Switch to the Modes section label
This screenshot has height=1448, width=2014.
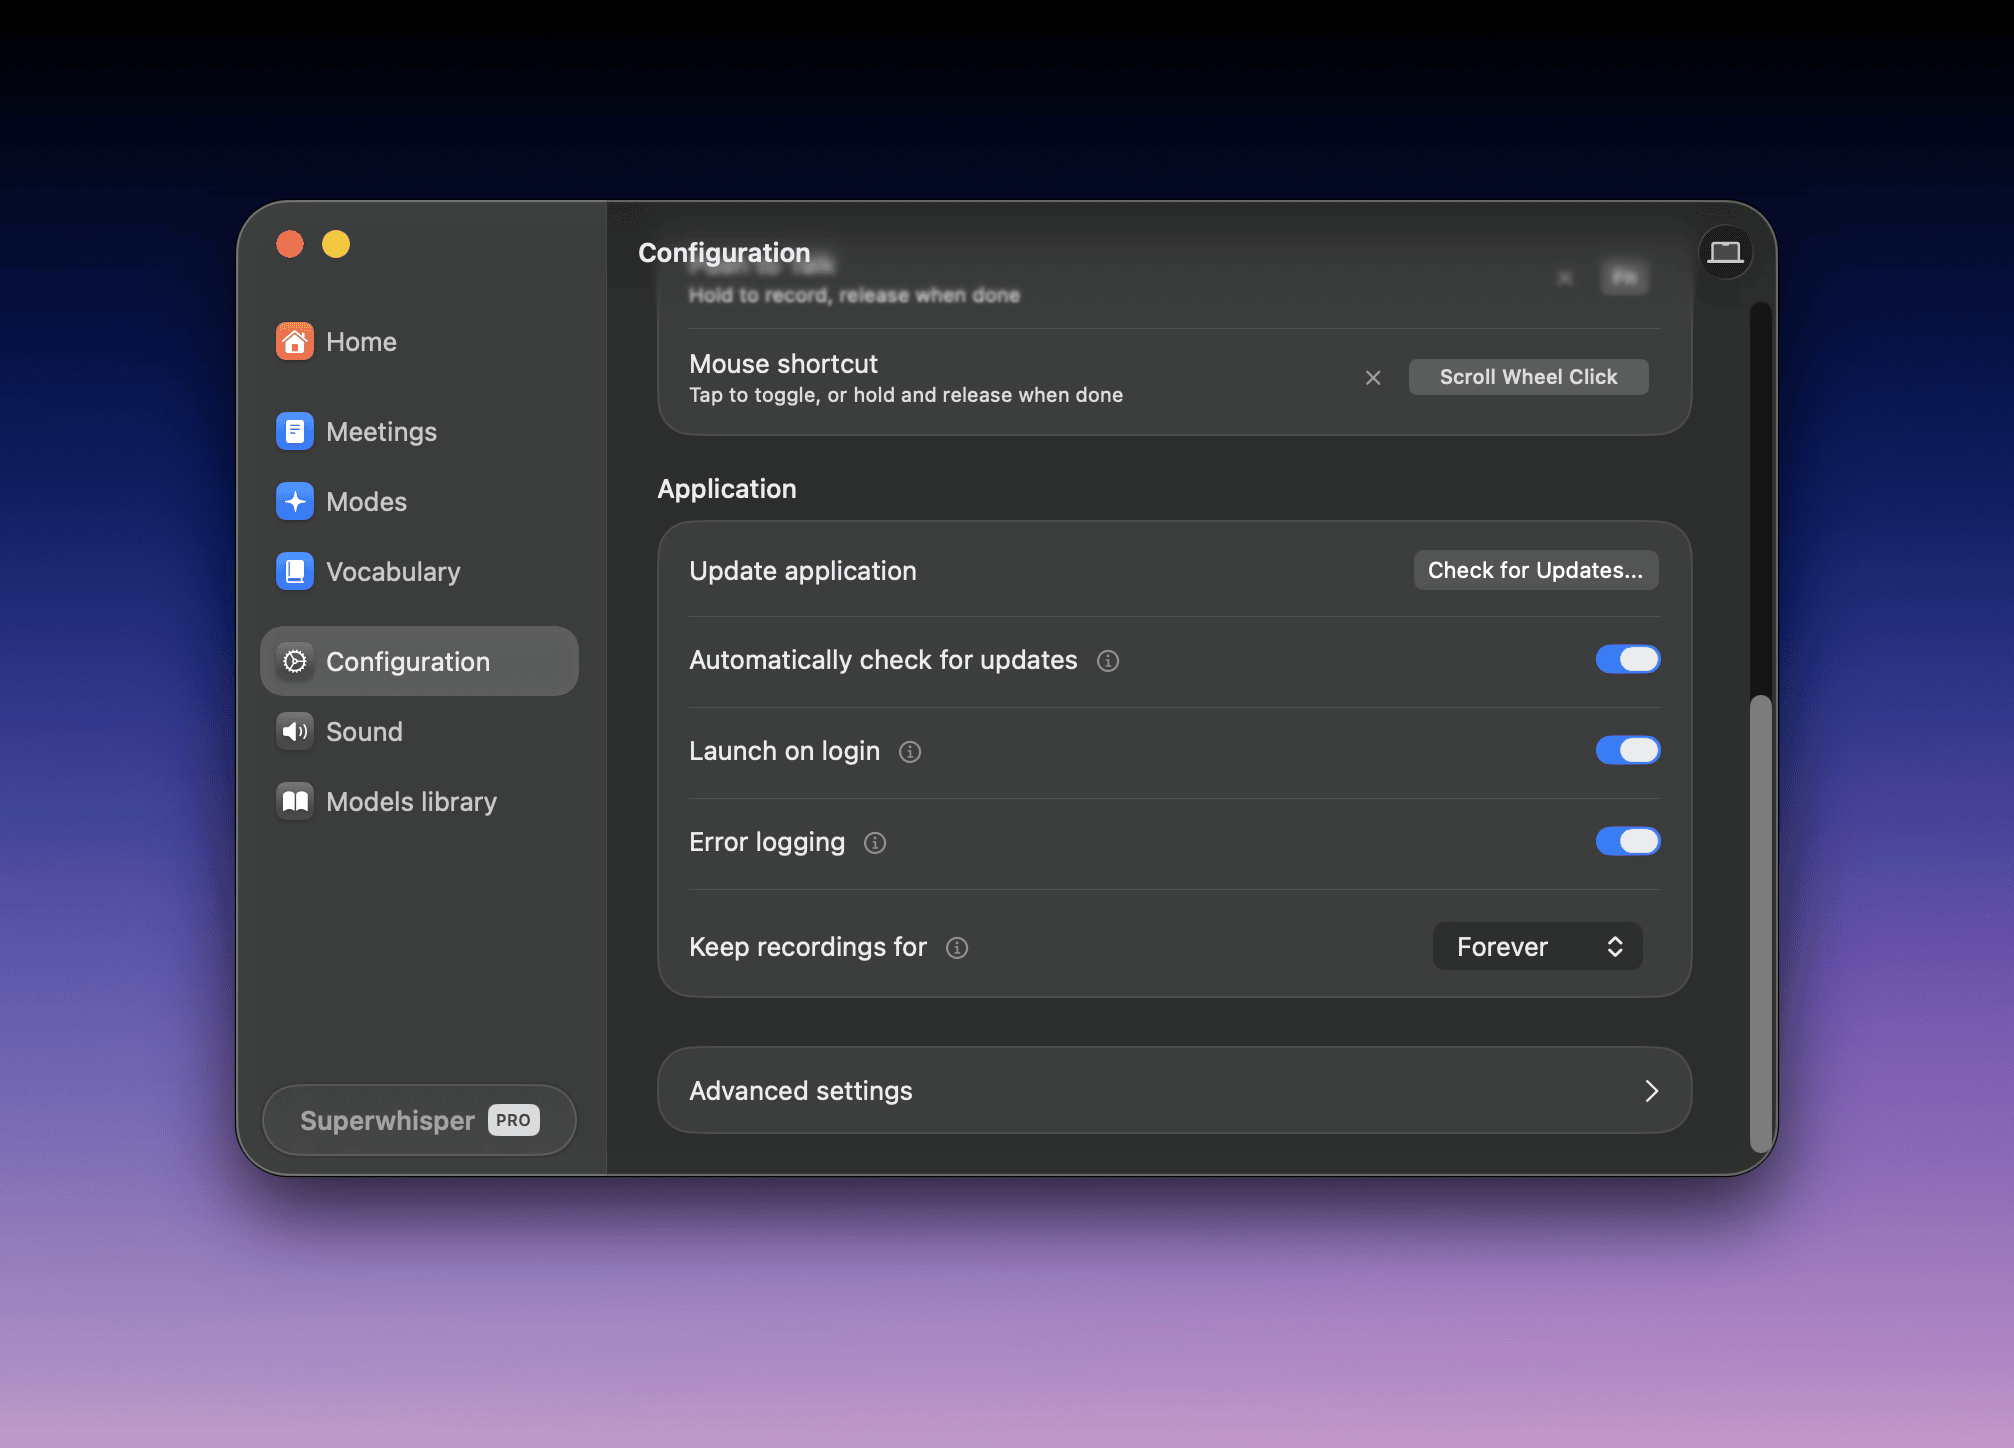pos(366,502)
